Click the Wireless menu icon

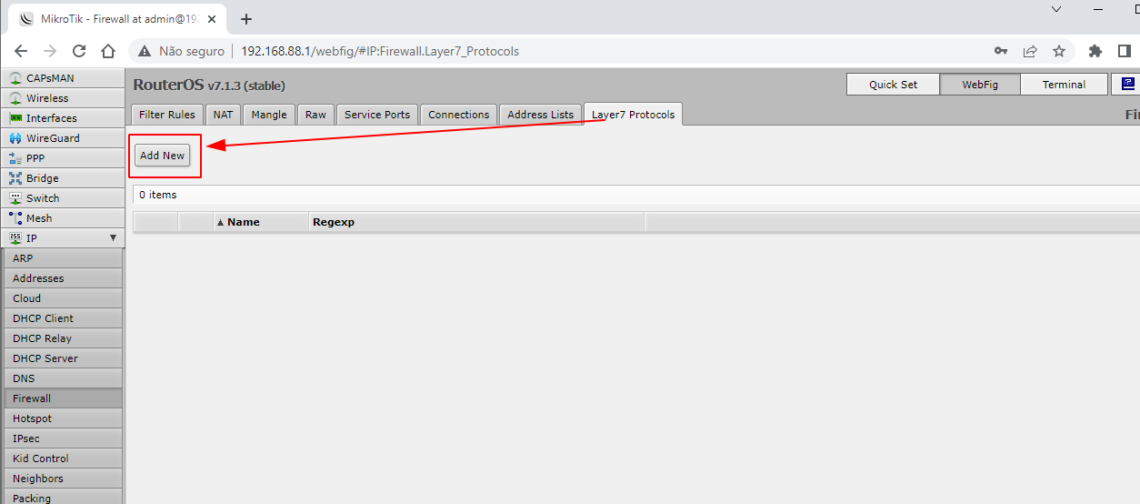[15, 98]
